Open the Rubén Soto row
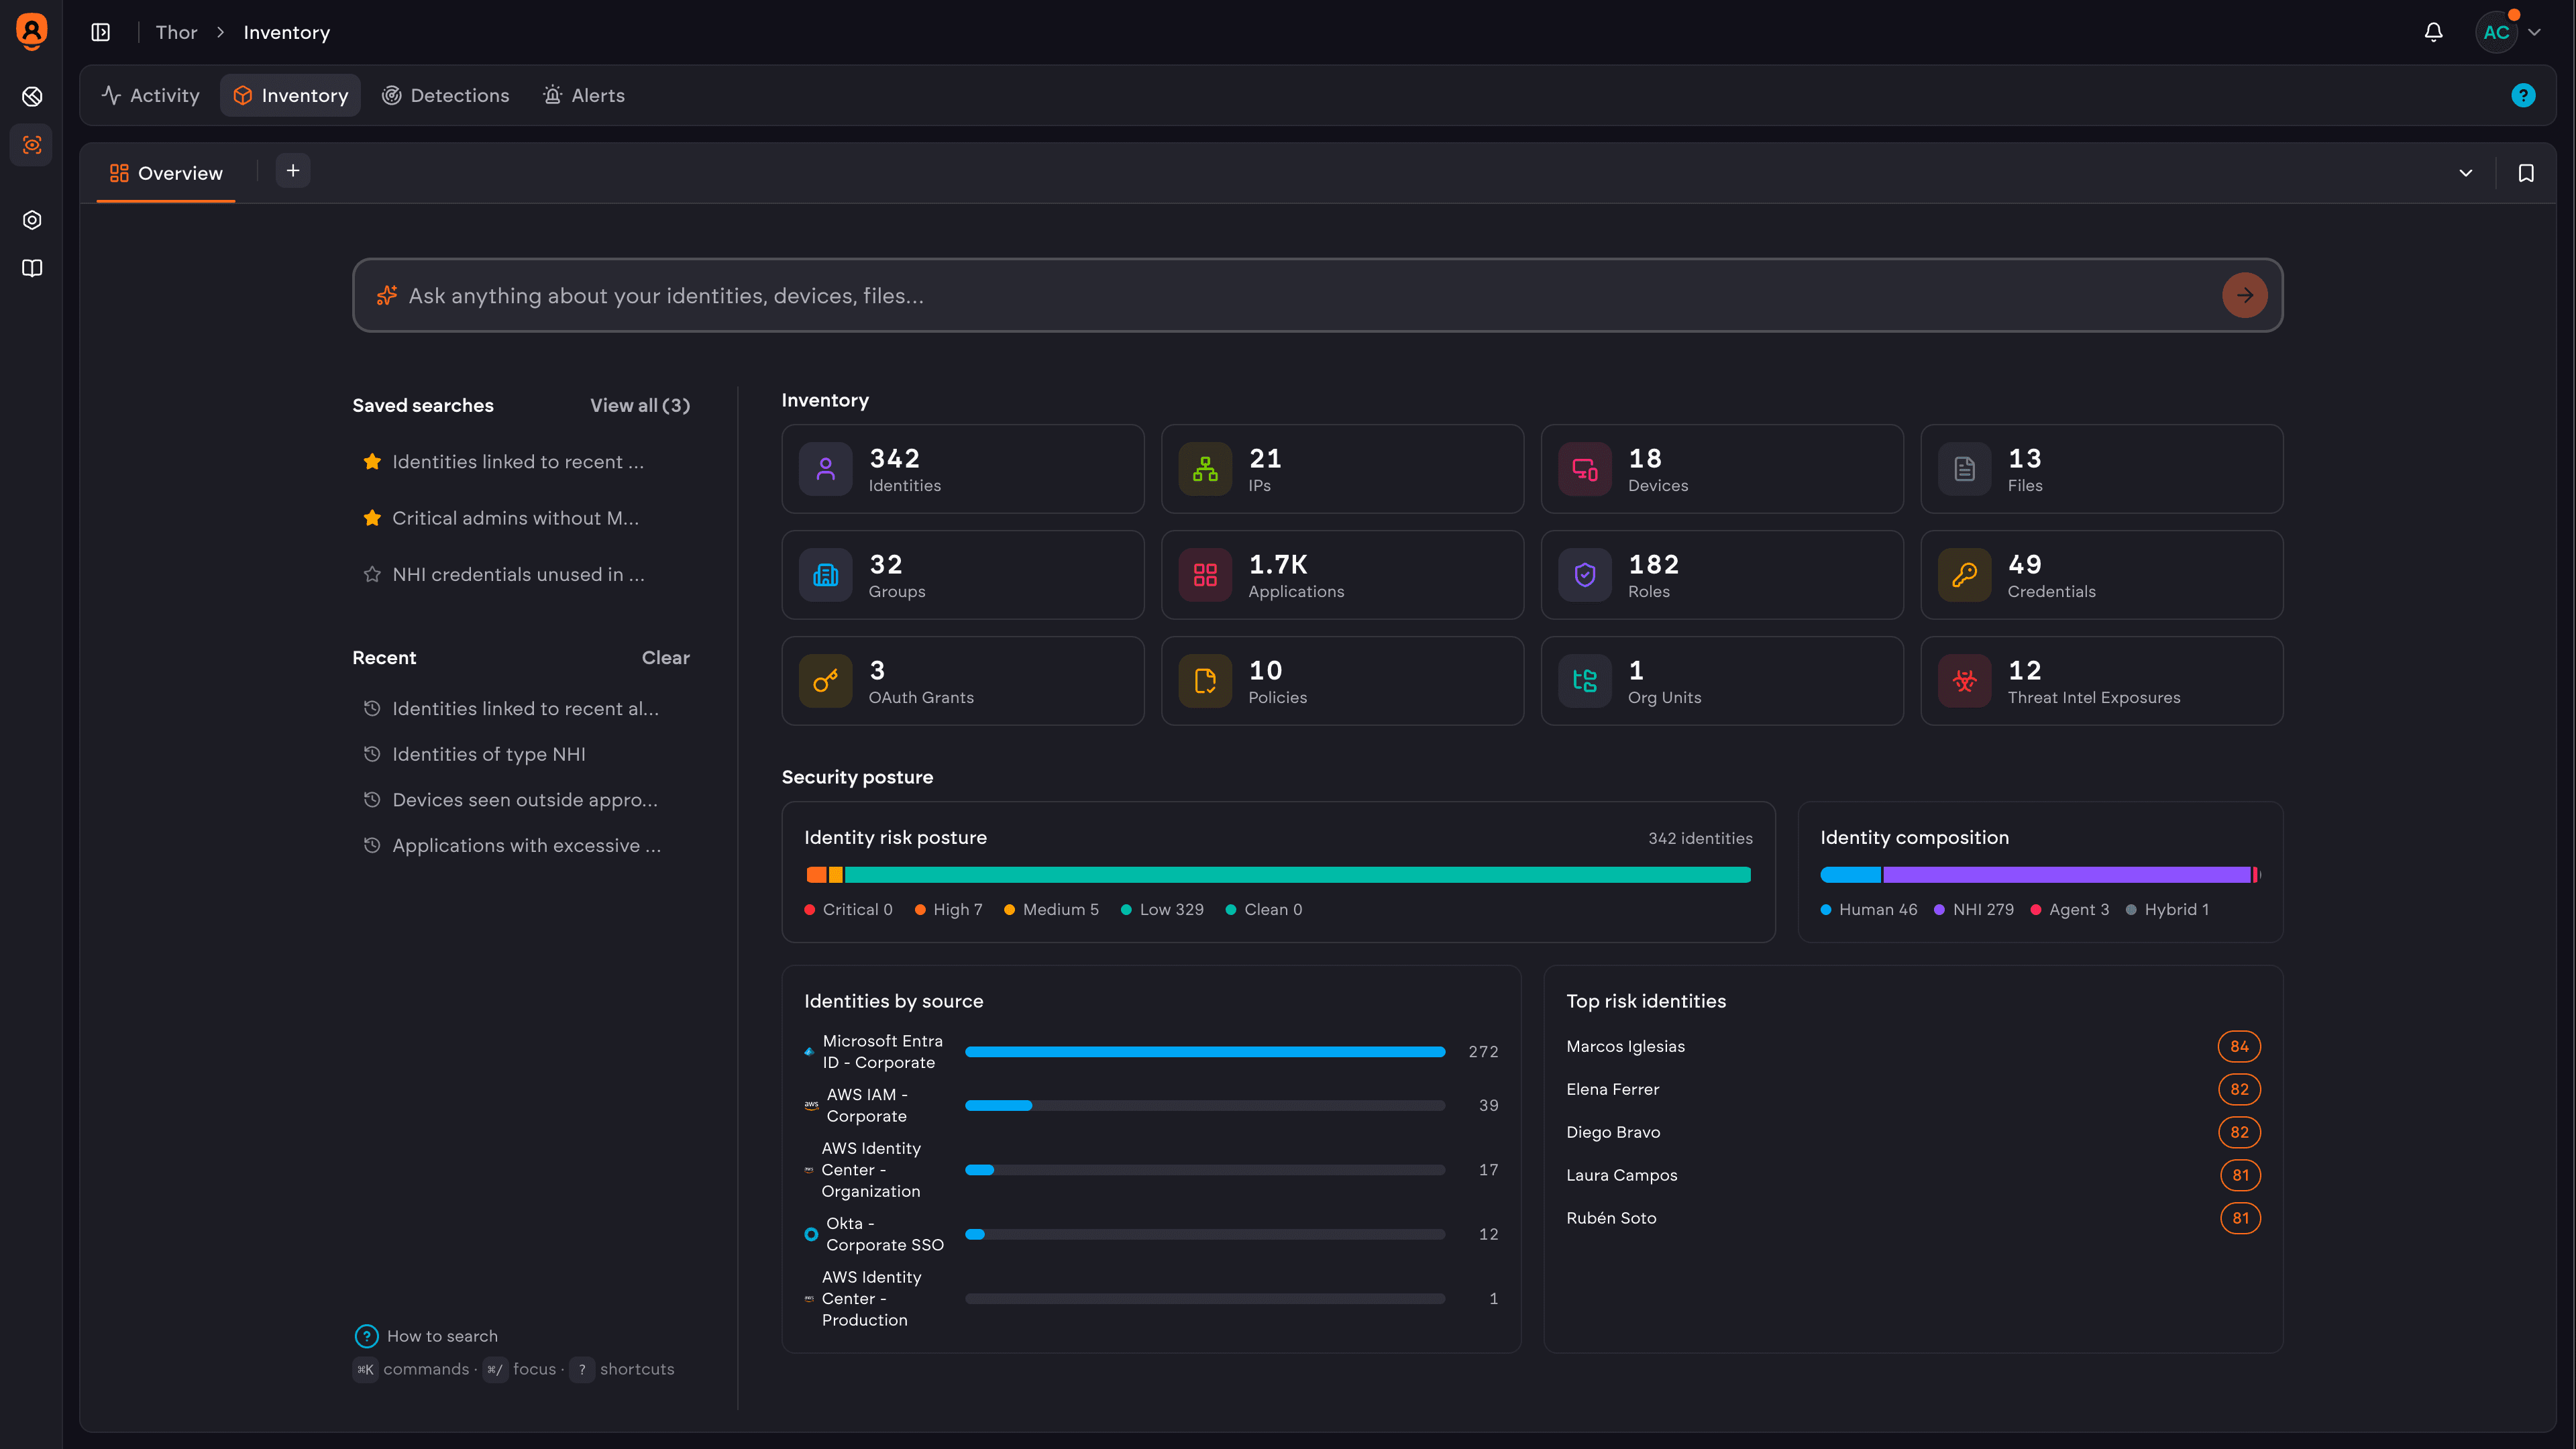 coord(1912,1218)
